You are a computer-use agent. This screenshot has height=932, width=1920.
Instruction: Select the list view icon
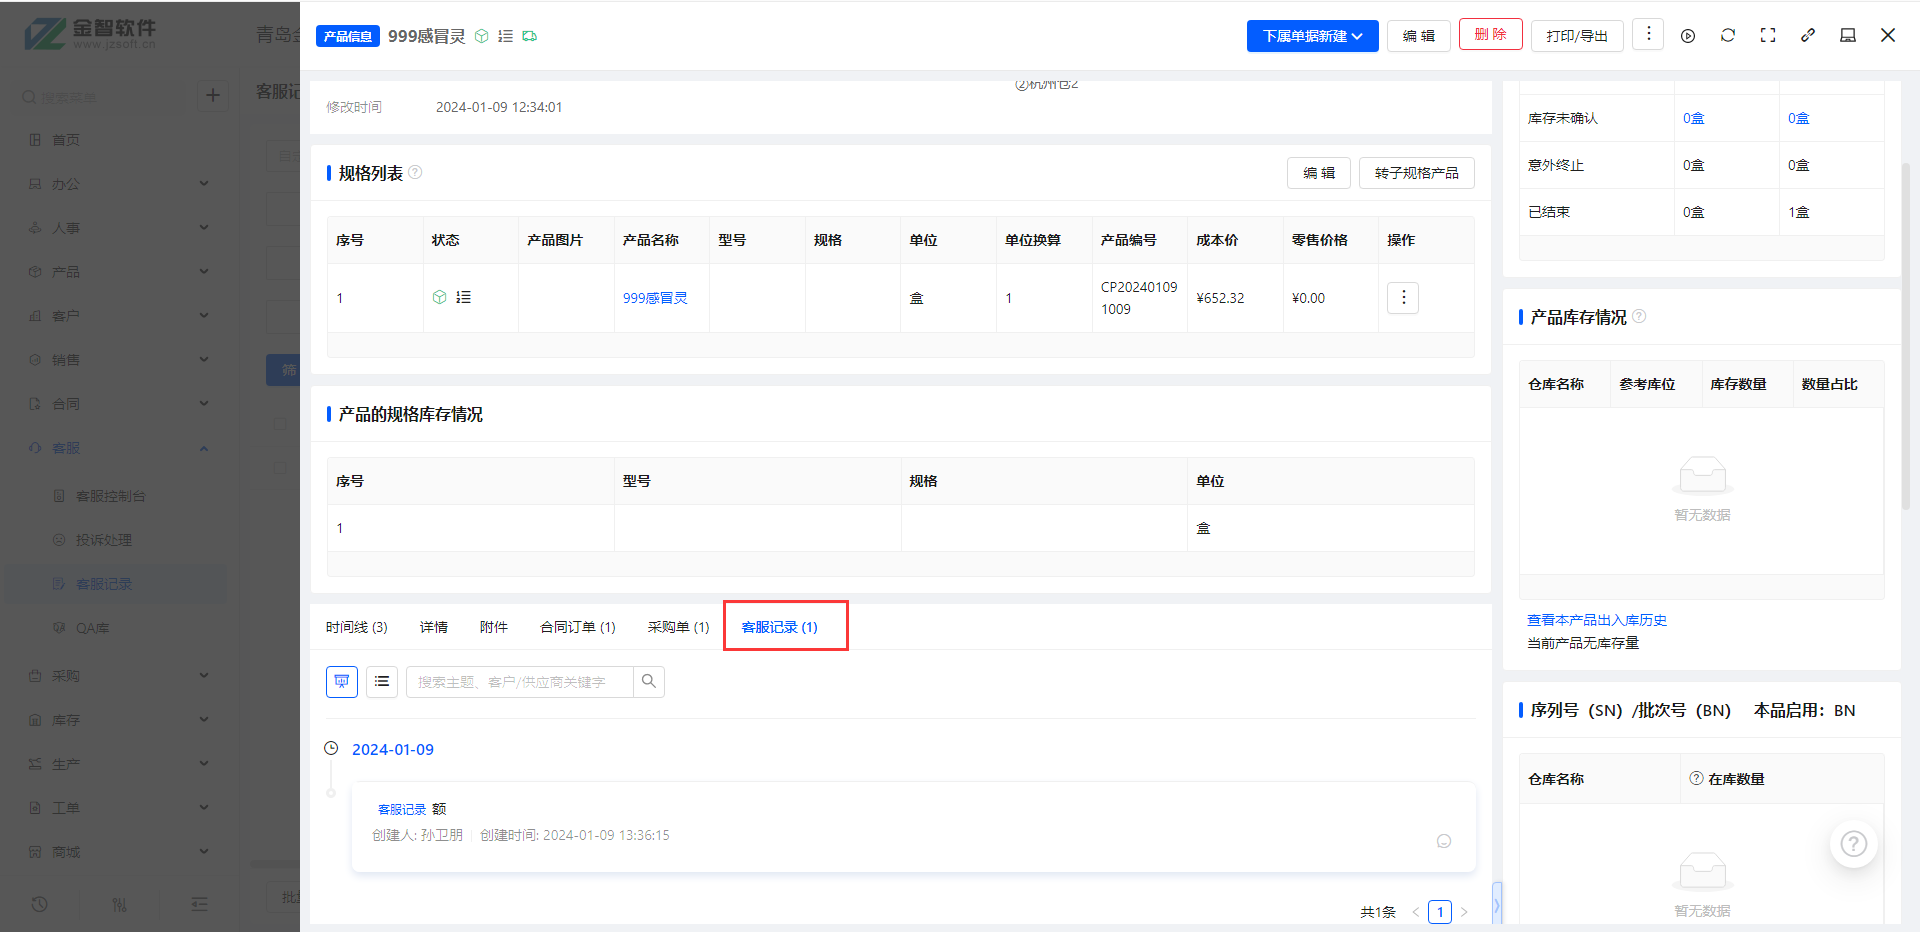pos(382,681)
